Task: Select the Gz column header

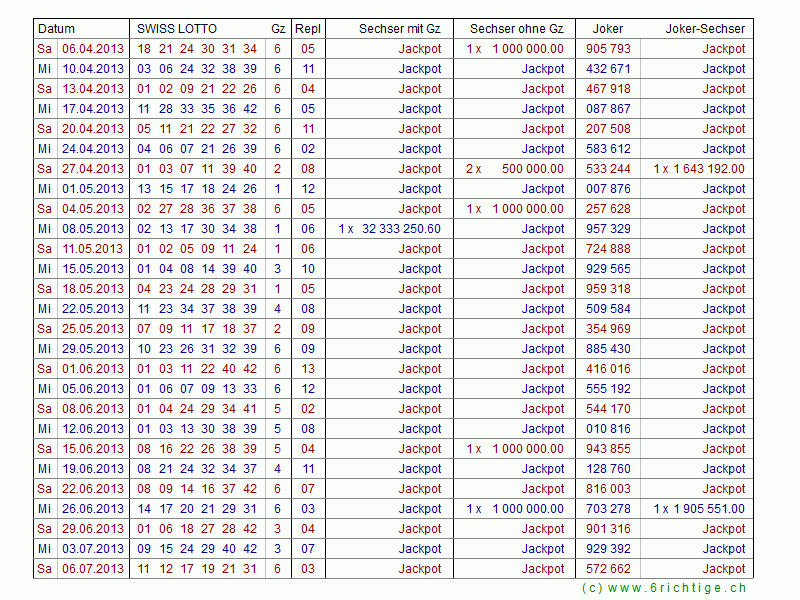Action: pyautogui.click(x=277, y=29)
